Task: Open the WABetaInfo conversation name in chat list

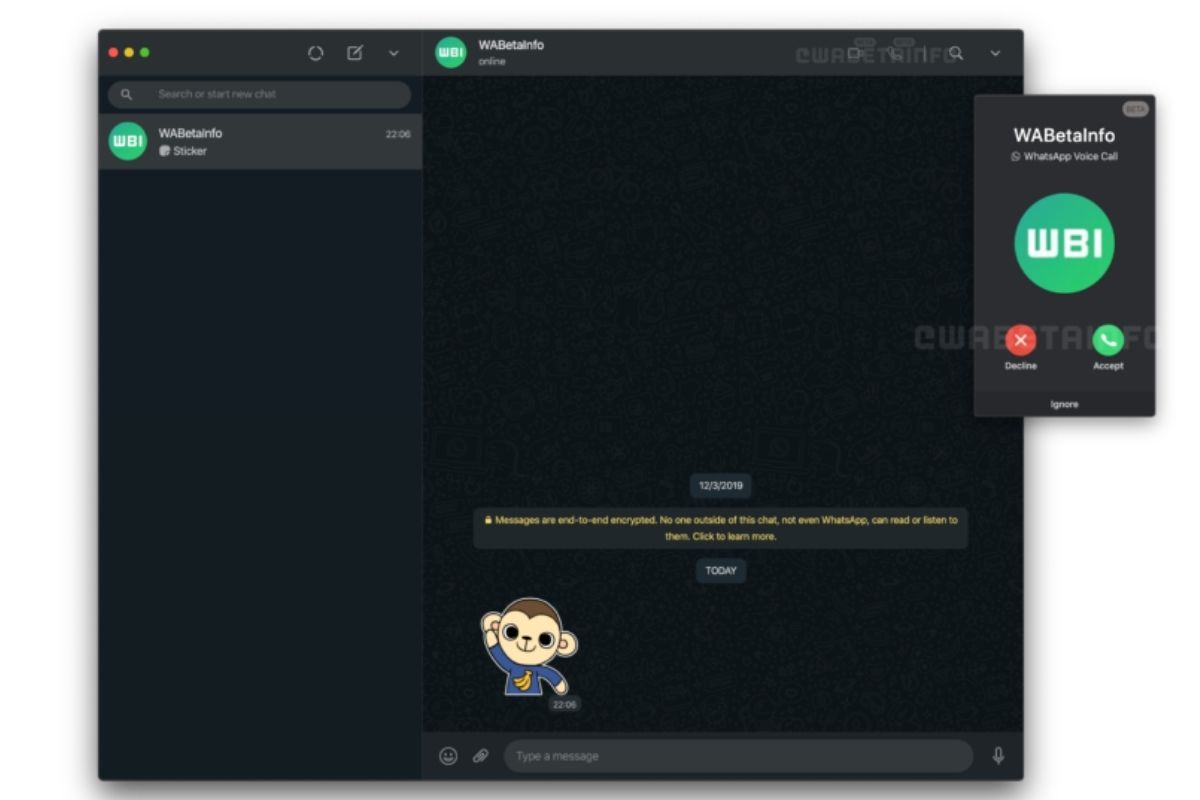Action: (190, 133)
